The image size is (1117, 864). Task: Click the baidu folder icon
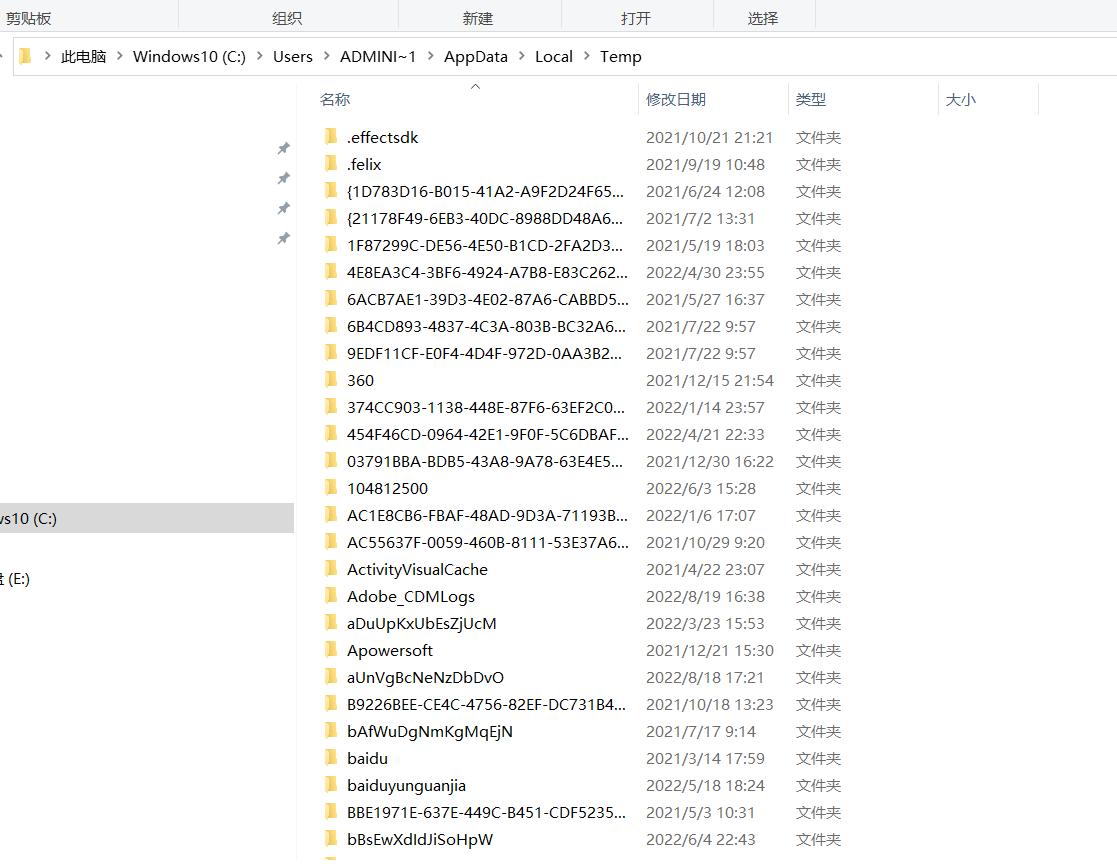pyautogui.click(x=332, y=758)
